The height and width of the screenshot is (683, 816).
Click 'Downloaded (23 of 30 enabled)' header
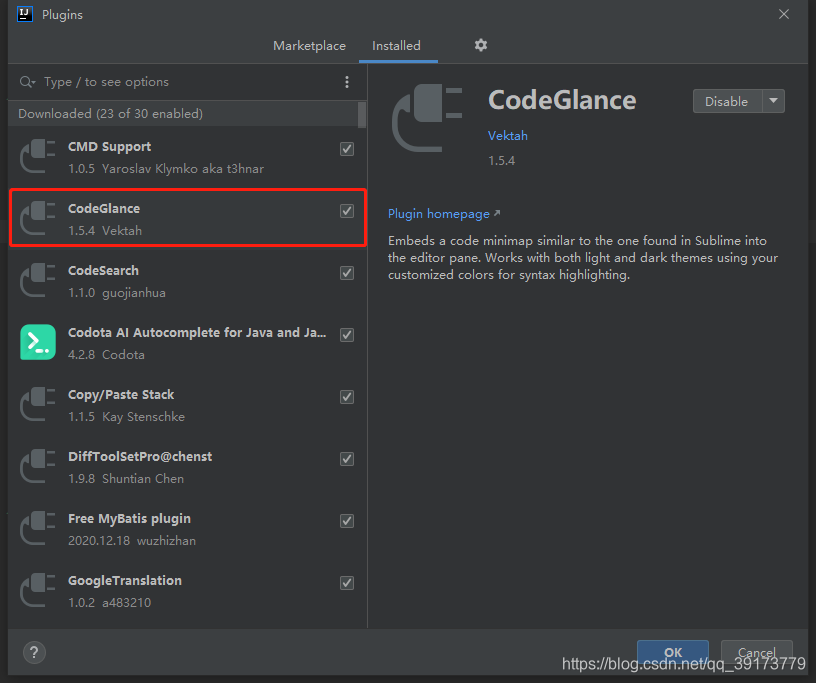point(110,113)
